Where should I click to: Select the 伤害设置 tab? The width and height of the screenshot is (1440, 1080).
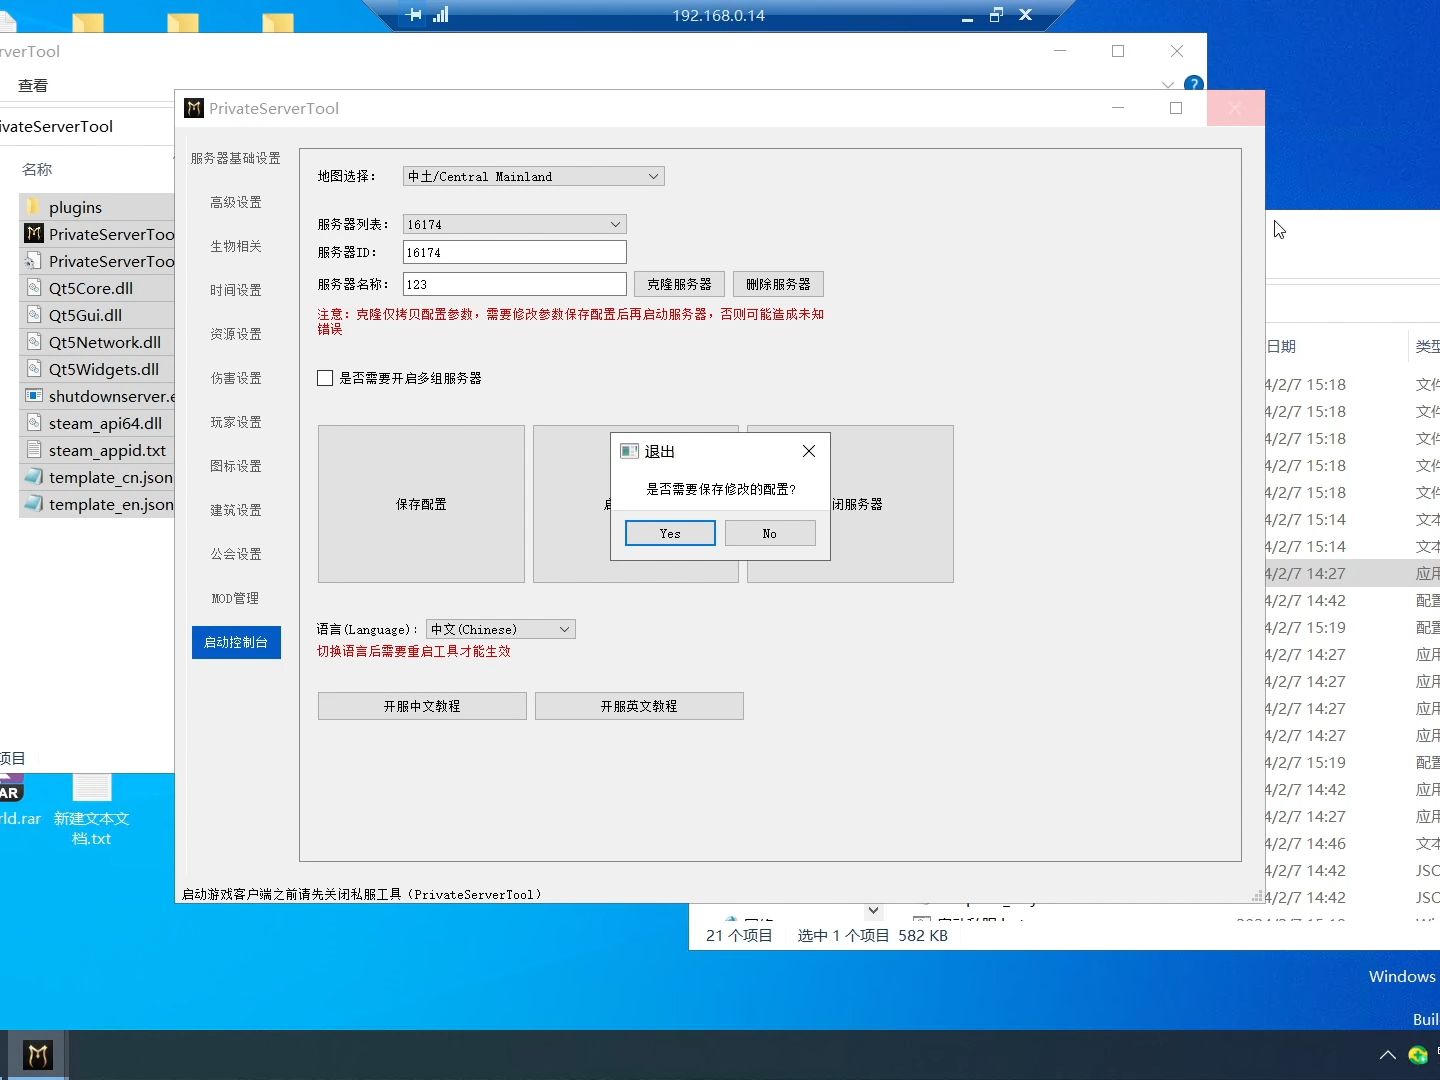pyautogui.click(x=236, y=378)
